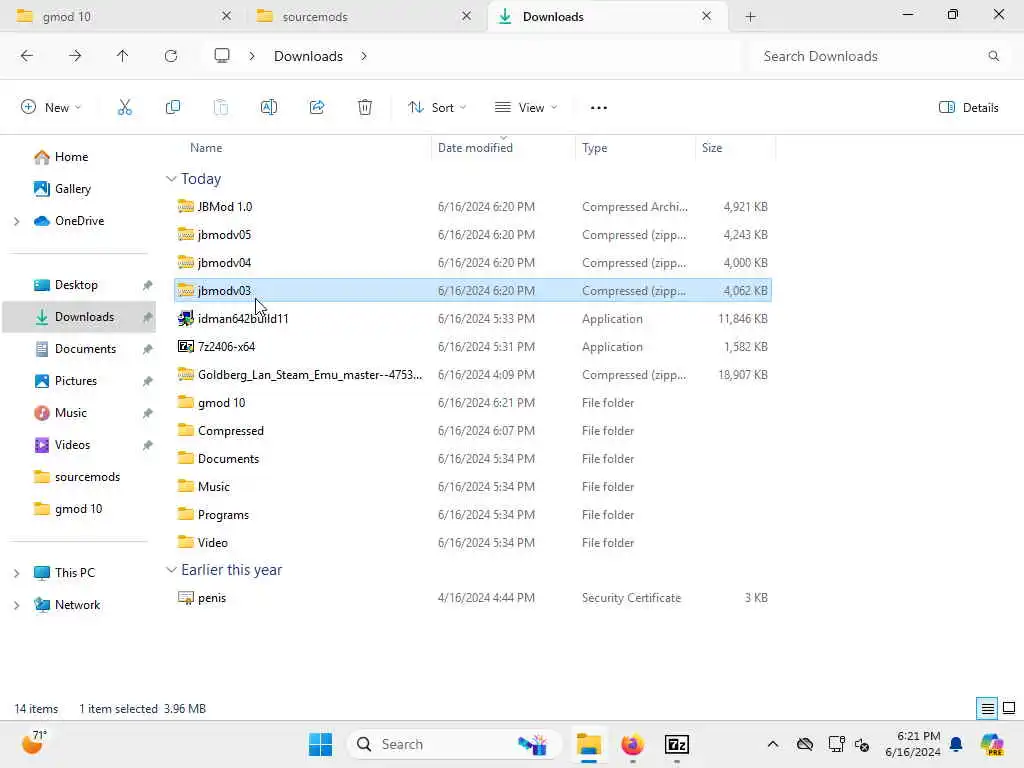The height and width of the screenshot is (768, 1024).
Task: Select the Programs folder
Action: (473, 515)
